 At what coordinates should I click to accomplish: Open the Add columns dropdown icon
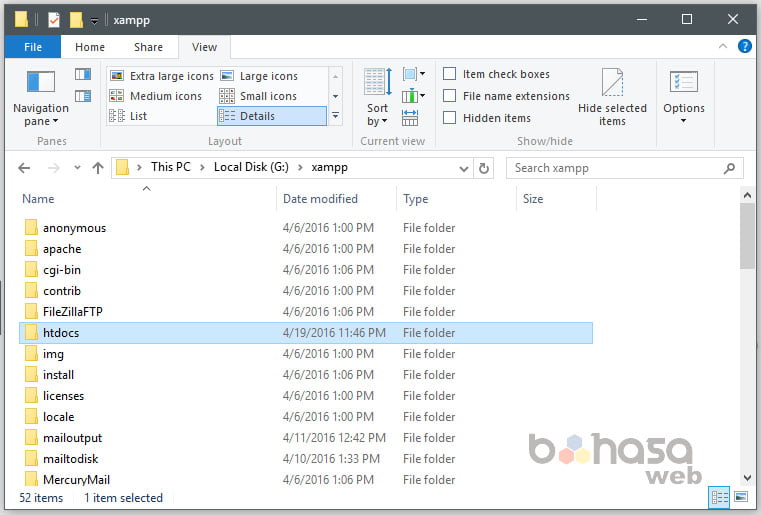pos(414,96)
